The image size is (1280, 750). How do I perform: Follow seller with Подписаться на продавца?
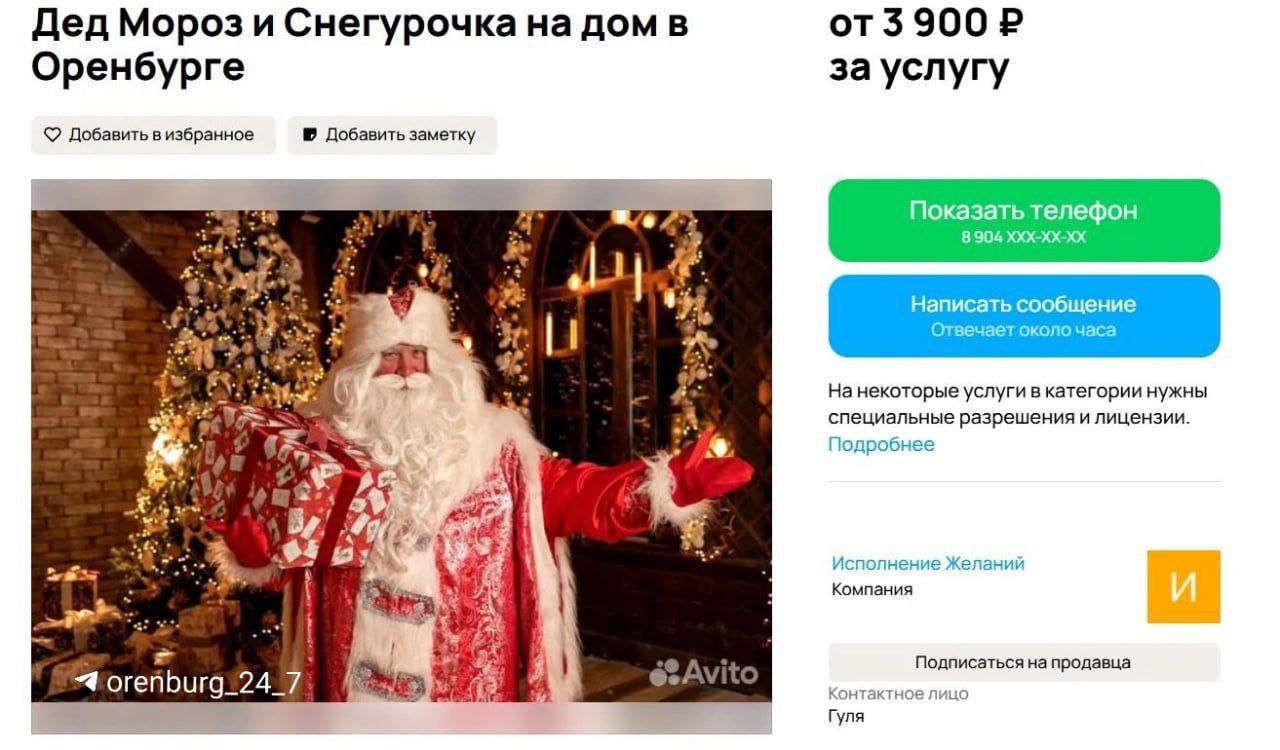tap(1024, 662)
